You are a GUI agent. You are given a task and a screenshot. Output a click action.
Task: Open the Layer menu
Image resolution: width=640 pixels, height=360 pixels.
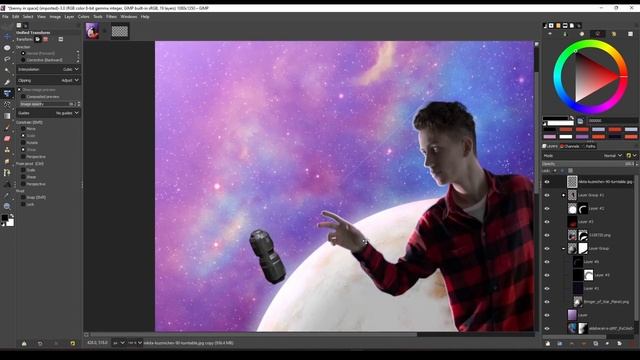coord(69,17)
